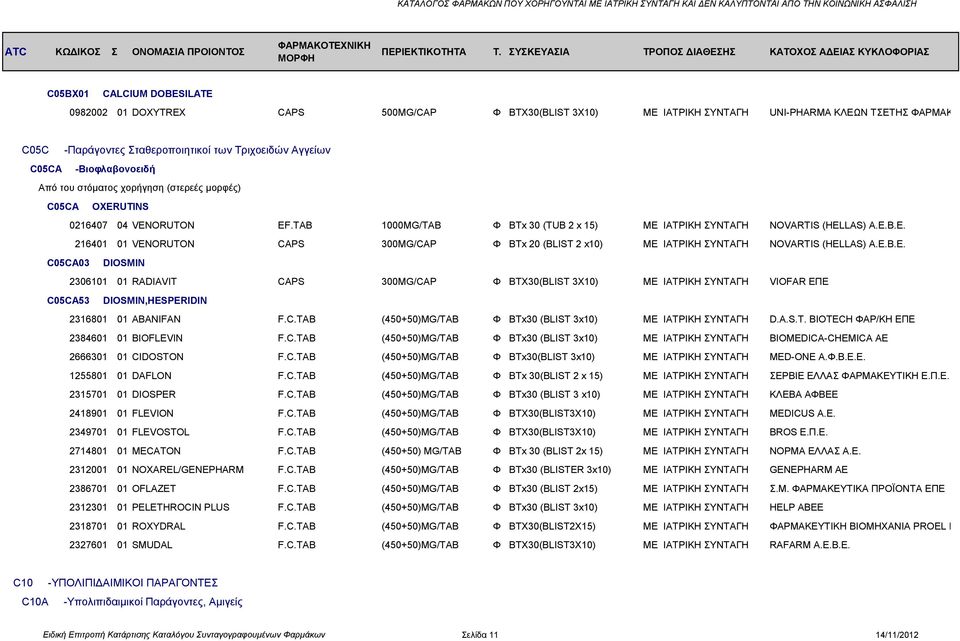Click the ΣΥΣΚΕΥΑΣΙΑ column header
This screenshot has height=641, width=960.
(x=539, y=51)
